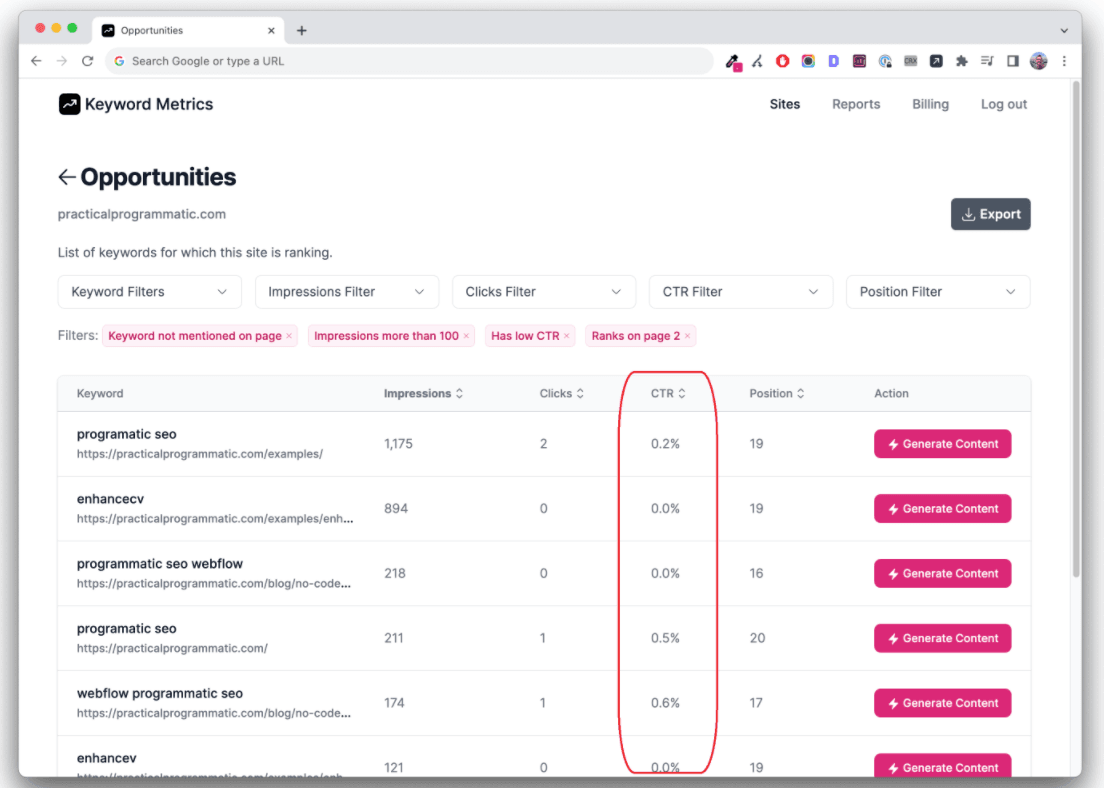Viewport: 1104px width, 788px height.
Task: Click the 1,175 impressions value
Action: coord(398,444)
